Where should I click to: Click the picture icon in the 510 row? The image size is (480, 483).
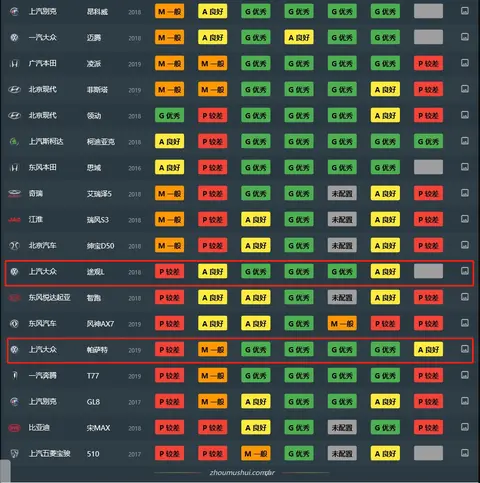click(465, 453)
